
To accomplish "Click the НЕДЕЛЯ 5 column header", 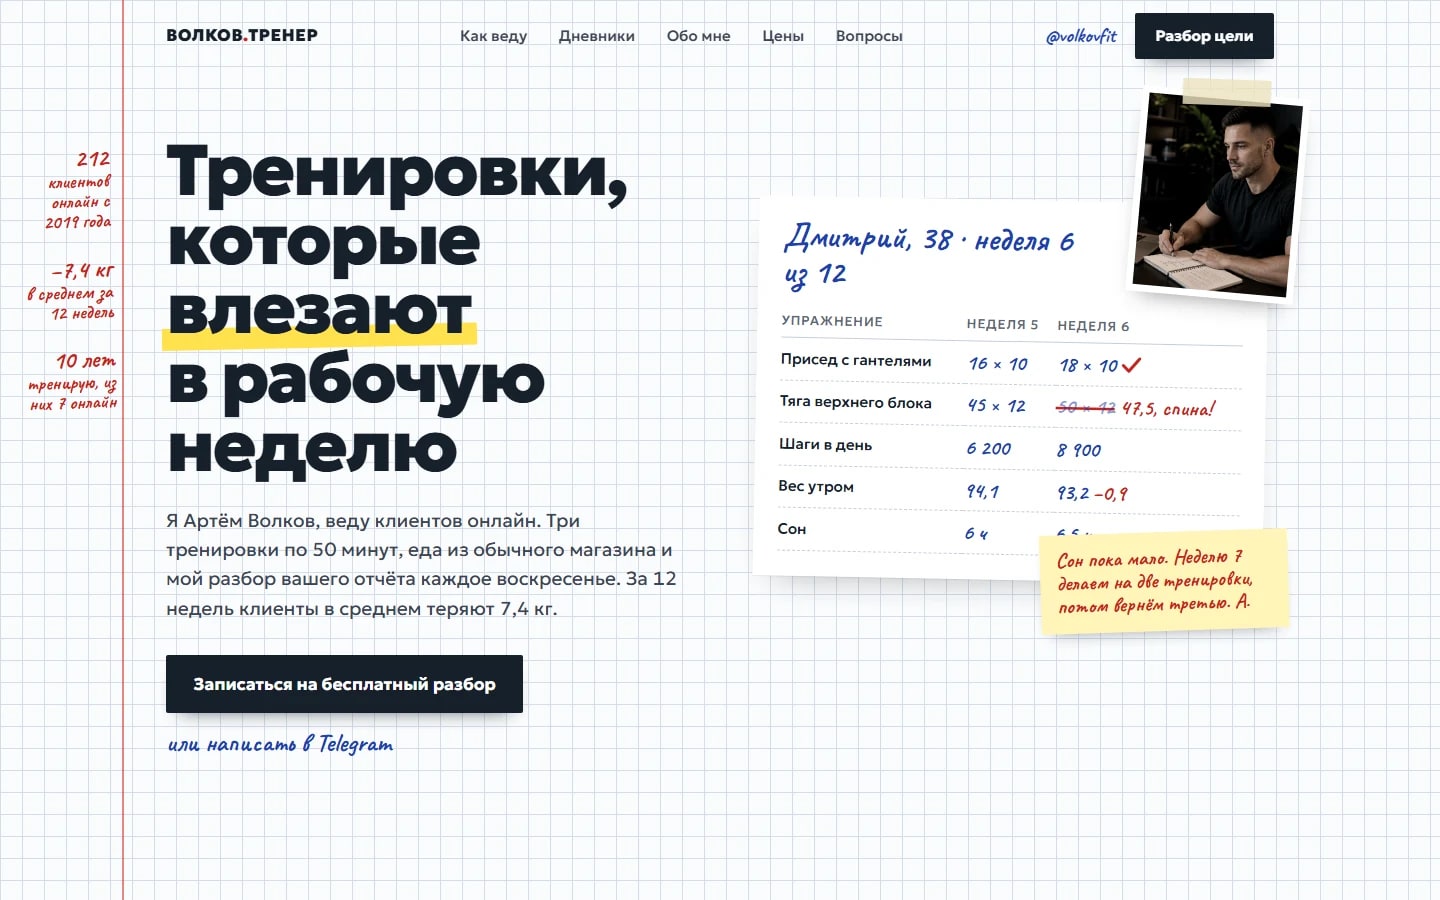I will click(x=1002, y=324).
